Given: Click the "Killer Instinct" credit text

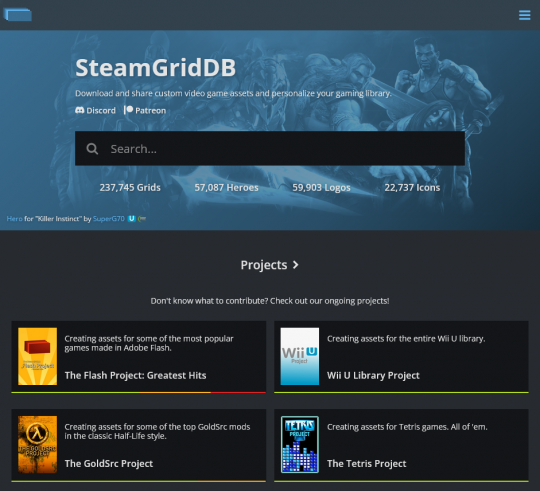Looking at the screenshot, I should click(59, 219).
